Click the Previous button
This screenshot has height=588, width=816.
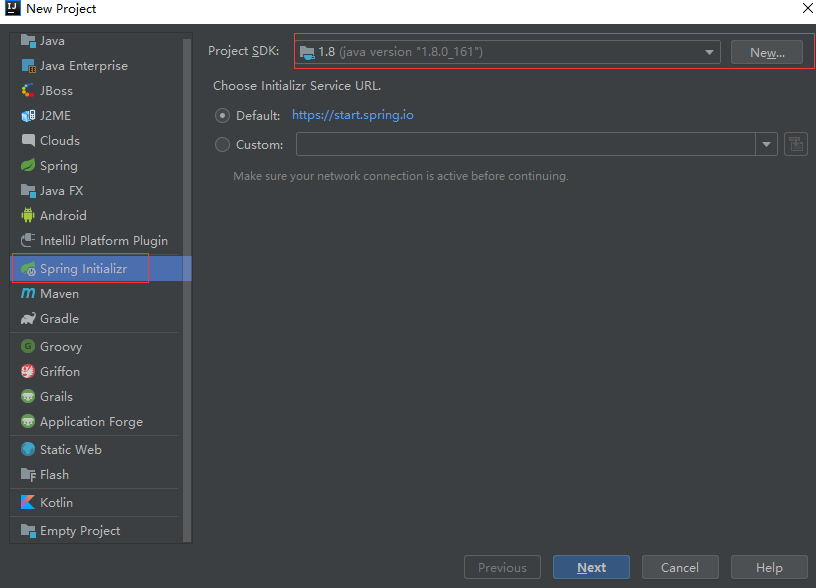[502, 567]
